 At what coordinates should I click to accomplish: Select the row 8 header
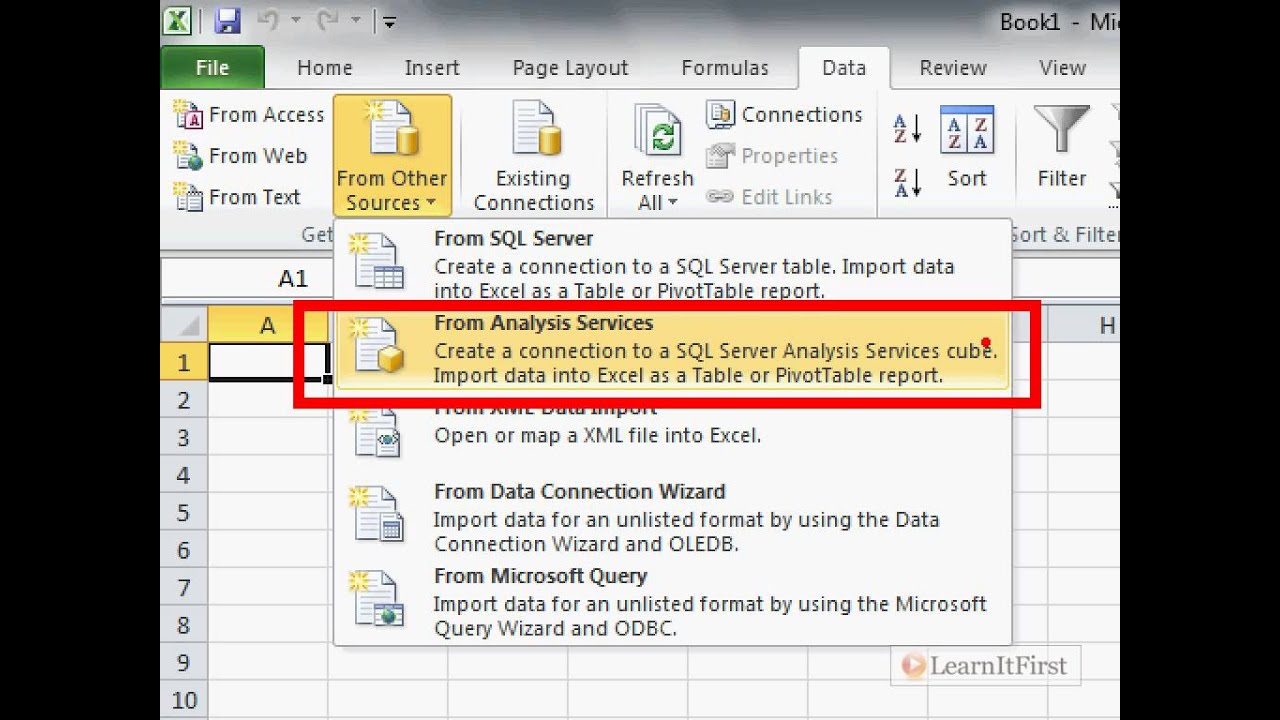coord(184,625)
